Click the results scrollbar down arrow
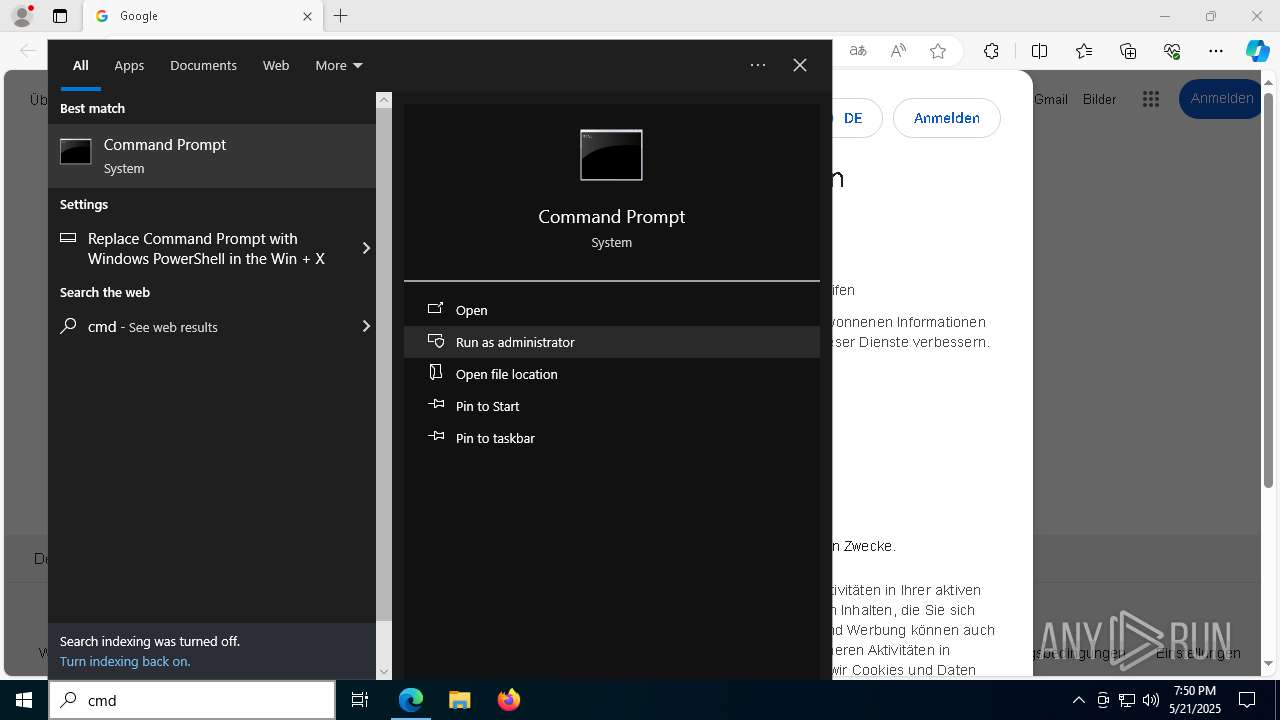This screenshot has width=1280, height=720. 384,672
